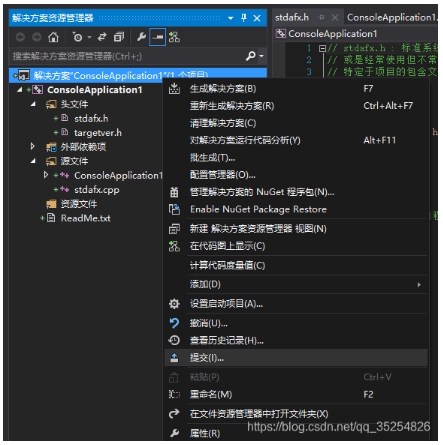Close the stdafx.h tab
The height and width of the screenshot is (445, 443).
[x=335, y=17]
